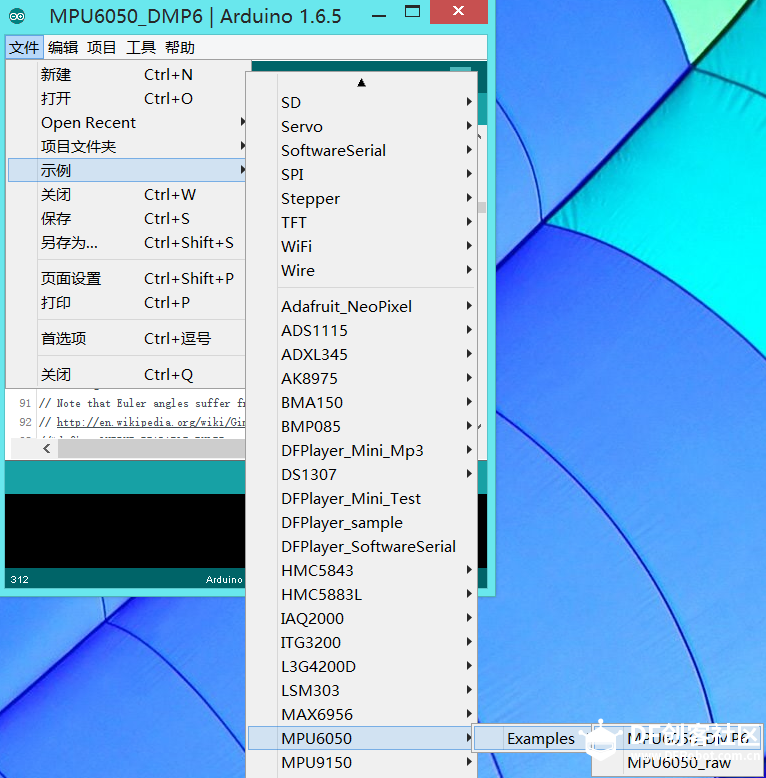Open the 帮助 menu
The image size is (766, 778).
coord(180,48)
